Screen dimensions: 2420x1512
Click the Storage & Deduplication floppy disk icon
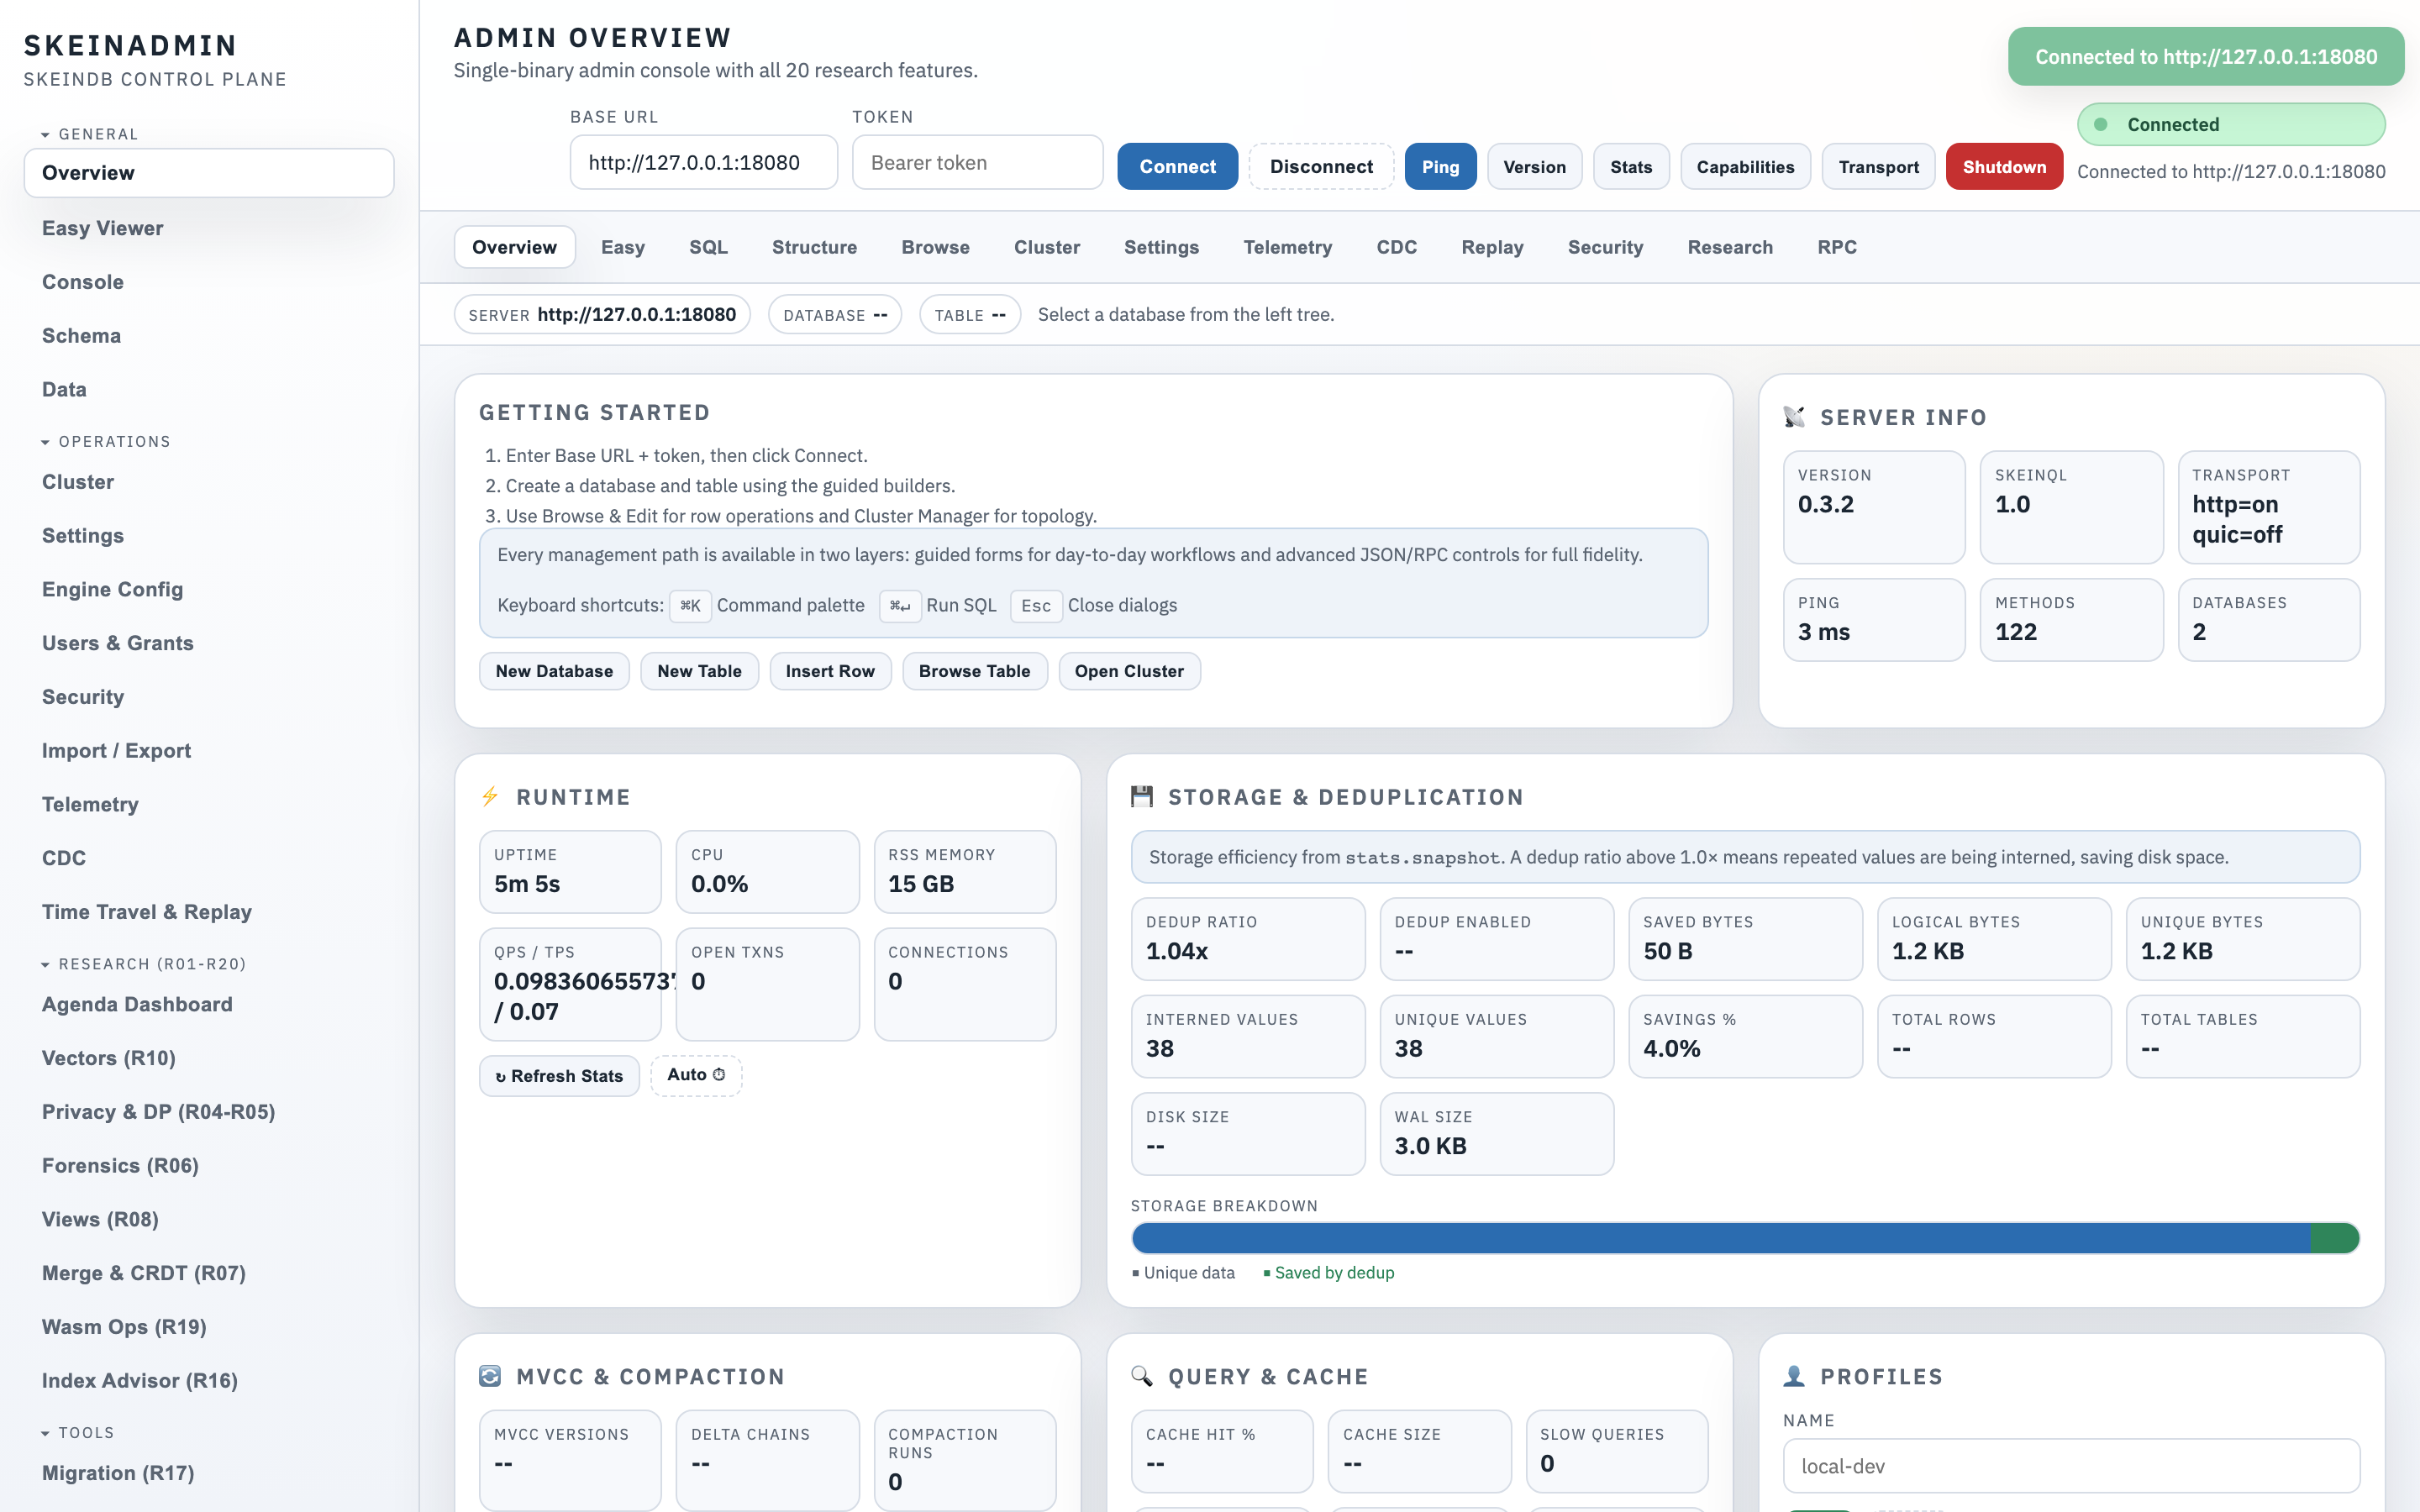click(1142, 797)
